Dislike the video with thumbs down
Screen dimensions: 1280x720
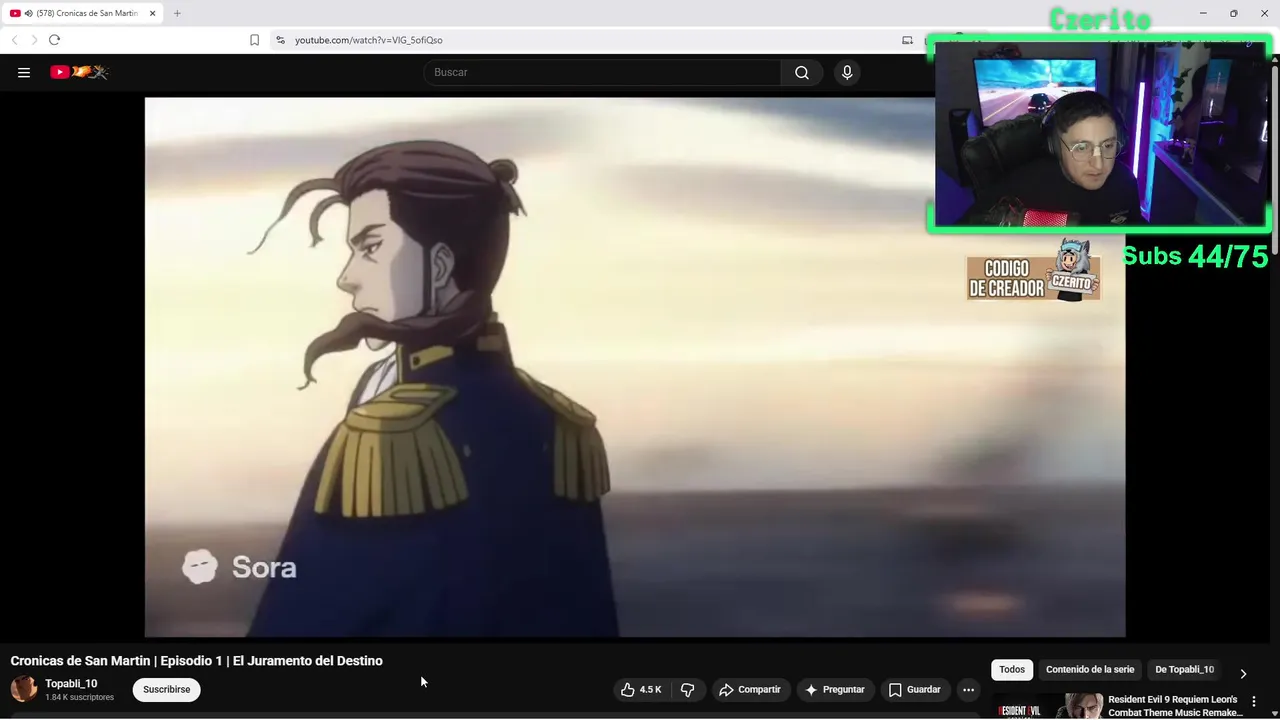[687, 690]
